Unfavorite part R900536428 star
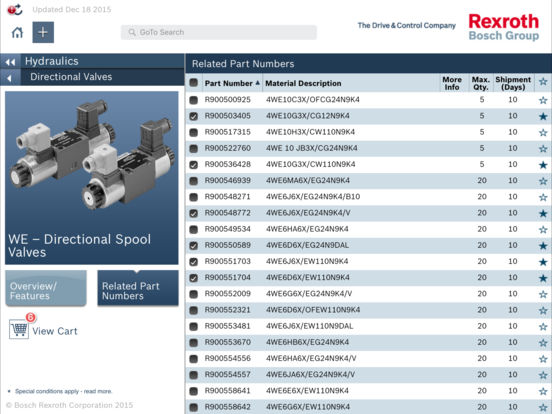Viewport: 552px width, 414px height. pyautogui.click(x=543, y=165)
